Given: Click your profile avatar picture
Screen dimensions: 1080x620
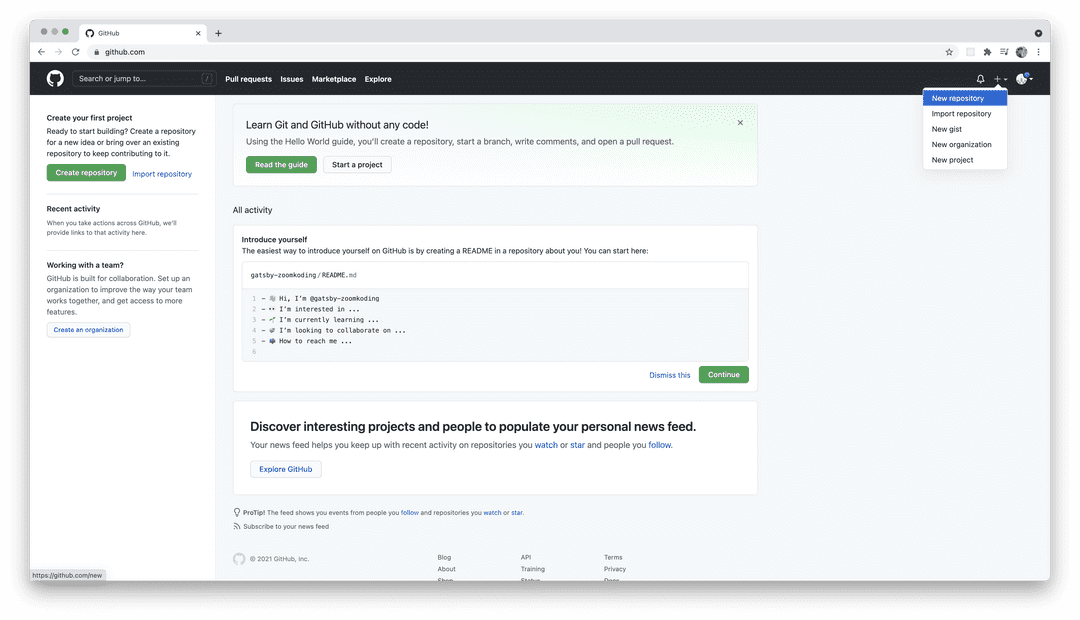Looking at the screenshot, I should (1021, 78).
